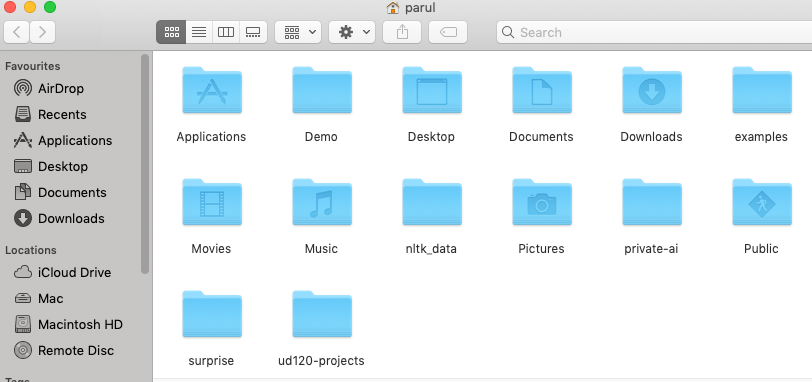Go back with the left arrow
This screenshot has height=382, width=812.
tap(17, 32)
